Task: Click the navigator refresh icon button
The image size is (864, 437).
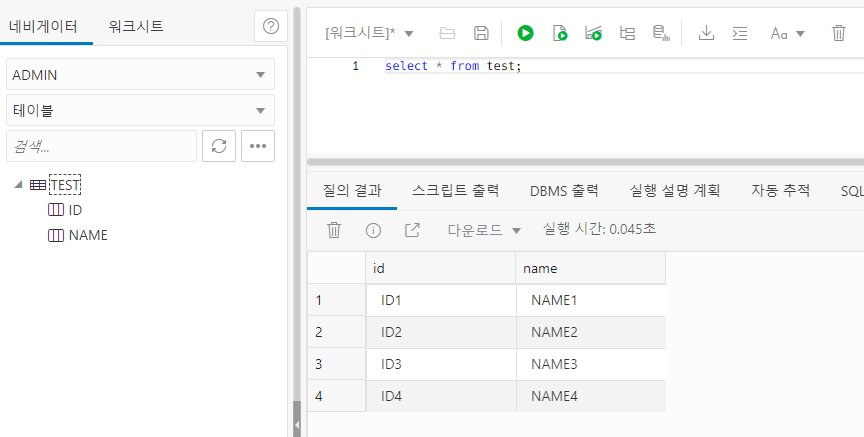Action: tap(219, 146)
